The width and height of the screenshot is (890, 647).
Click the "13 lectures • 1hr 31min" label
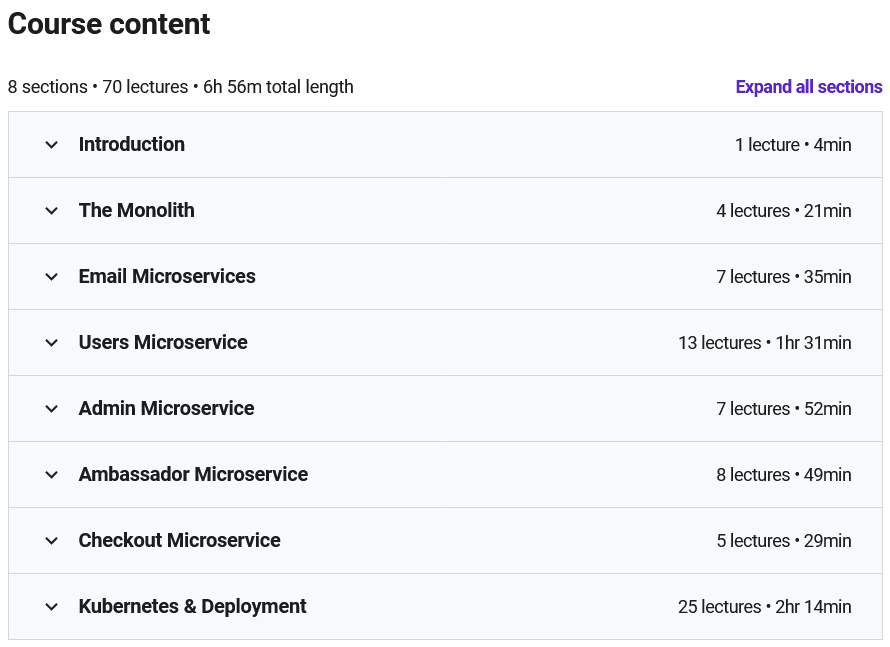[x=764, y=343]
